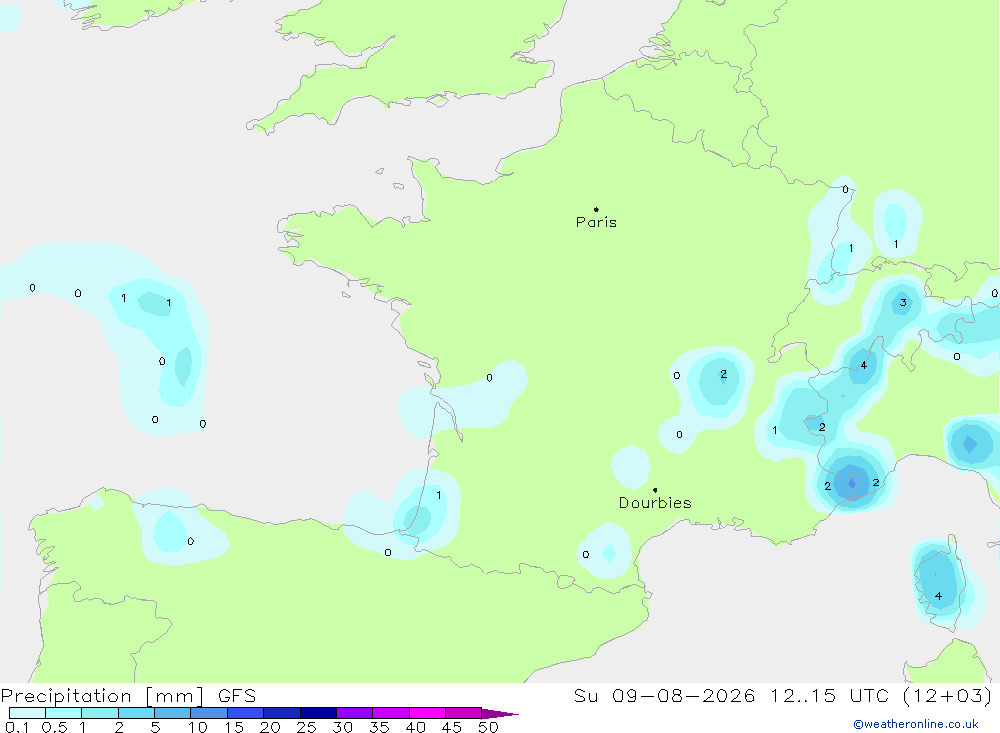Click the 0.1–0.5 mm palest legend swatch
Image resolution: width=1000 pixels, height=733 pixels.
27,713
